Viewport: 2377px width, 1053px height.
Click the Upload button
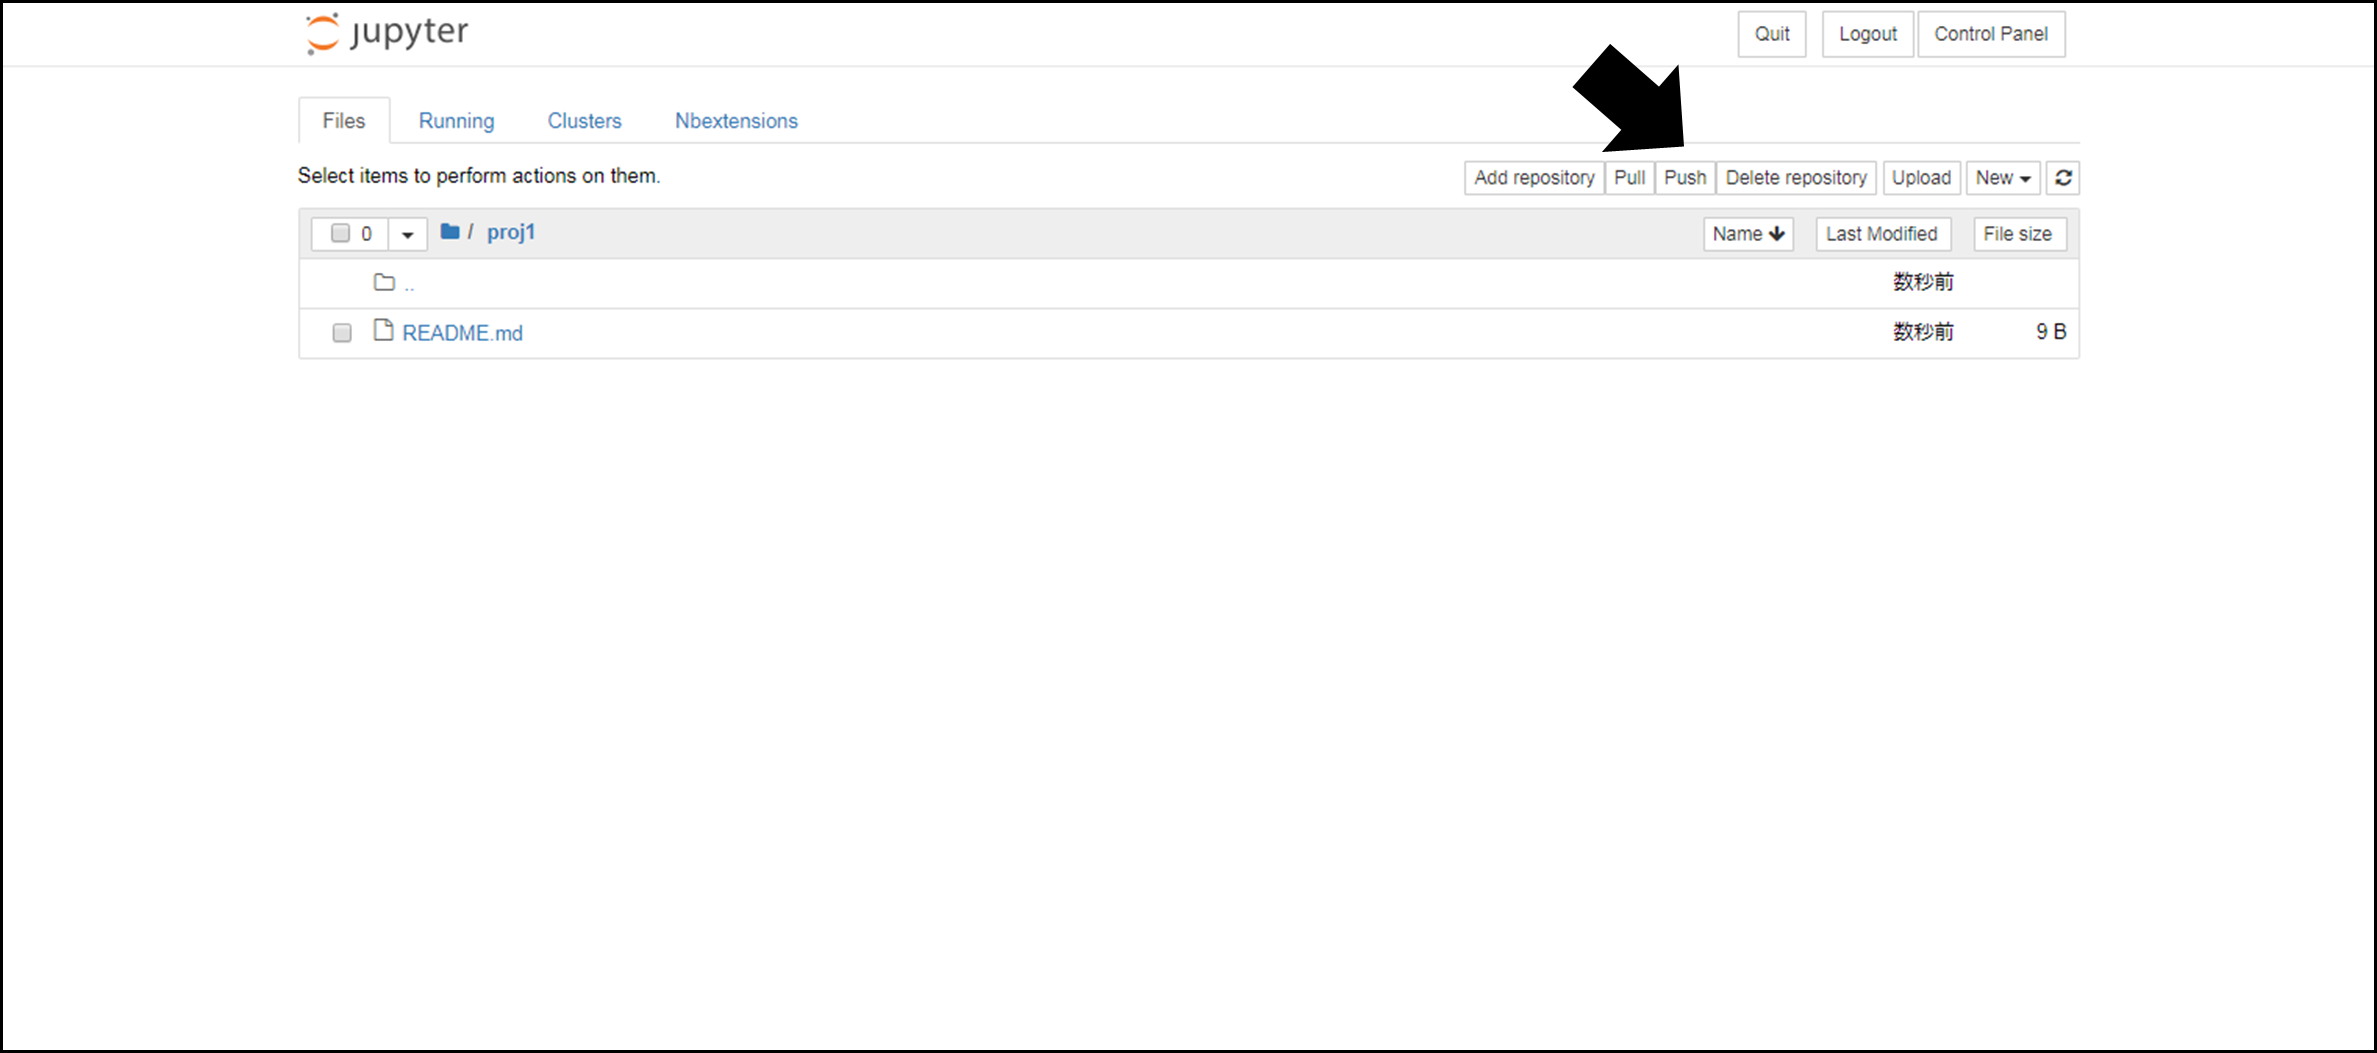coord(1921,178)
